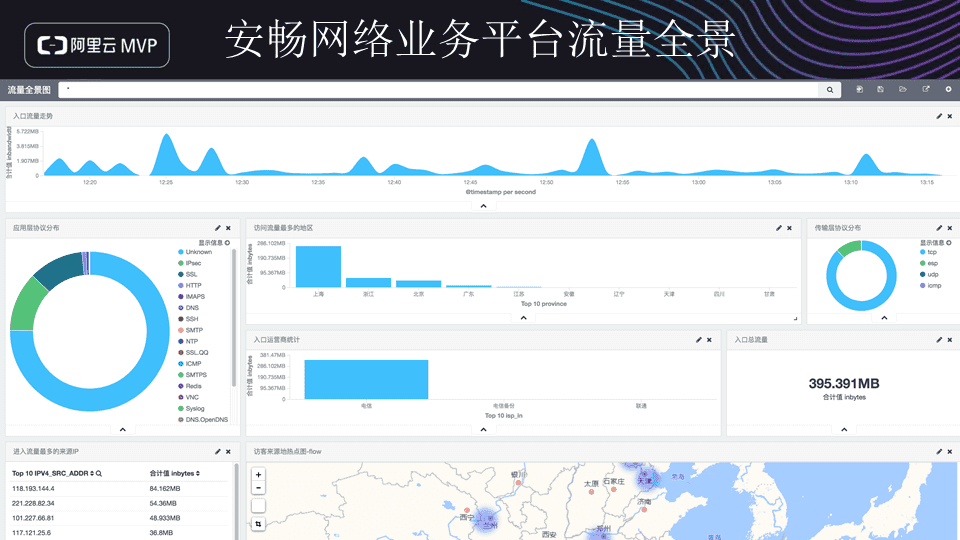This screenshot has width=960, height=540.
Task: Select the SMTP legend item
Action: (190, 330)
